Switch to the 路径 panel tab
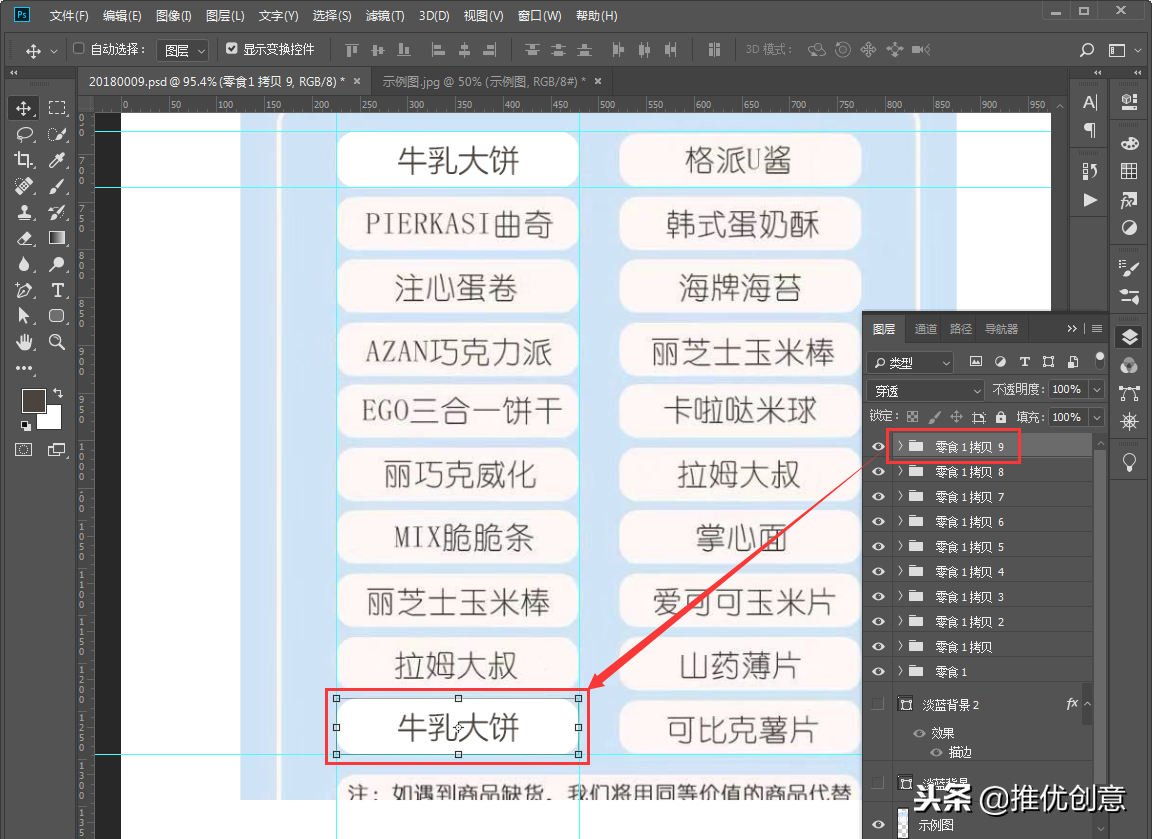The height and width of the screenshot is (839, 1152). (960, 329)
